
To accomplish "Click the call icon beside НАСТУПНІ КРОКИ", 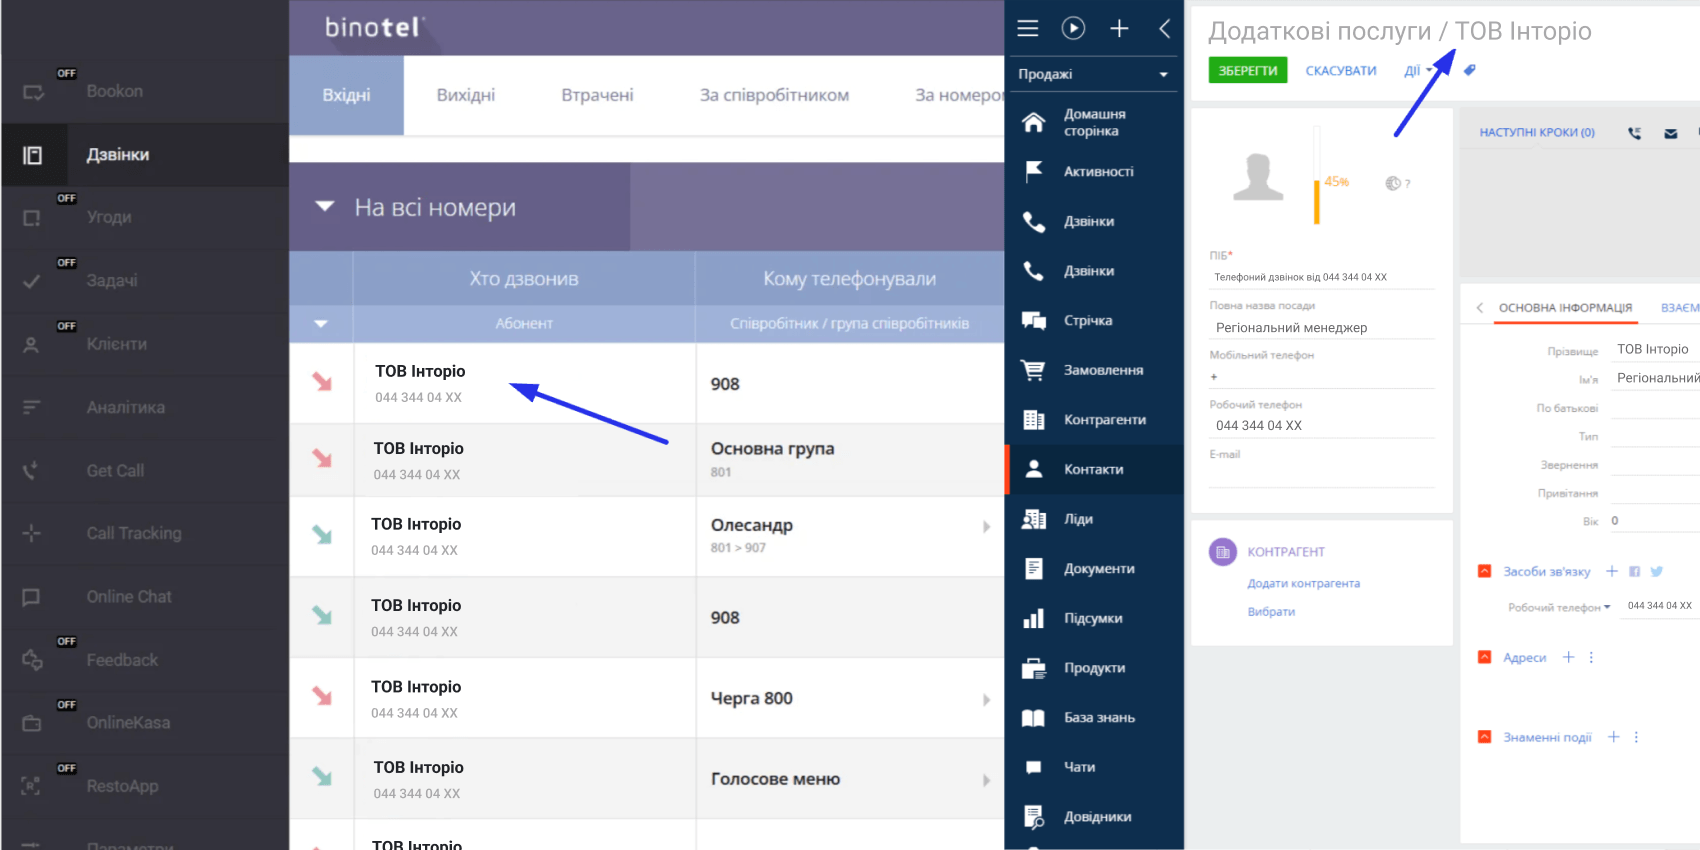I will 1634,133.
